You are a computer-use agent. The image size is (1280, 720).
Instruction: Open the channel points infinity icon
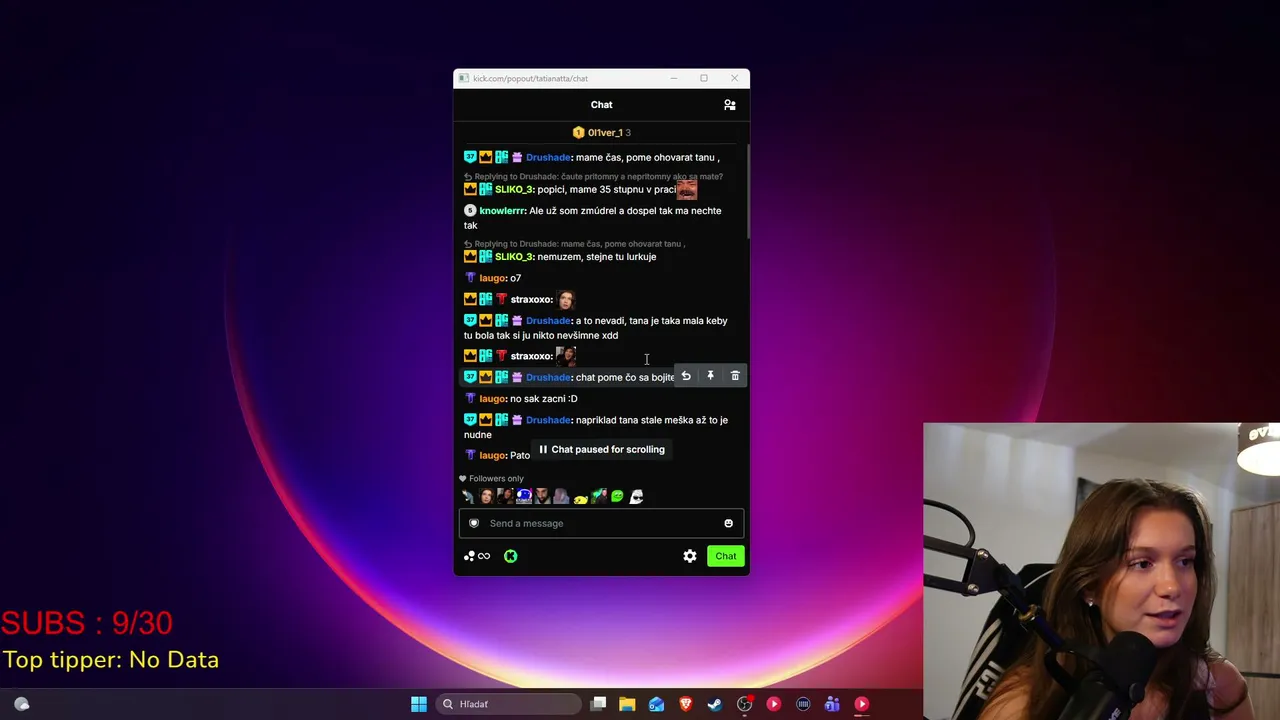477,556
